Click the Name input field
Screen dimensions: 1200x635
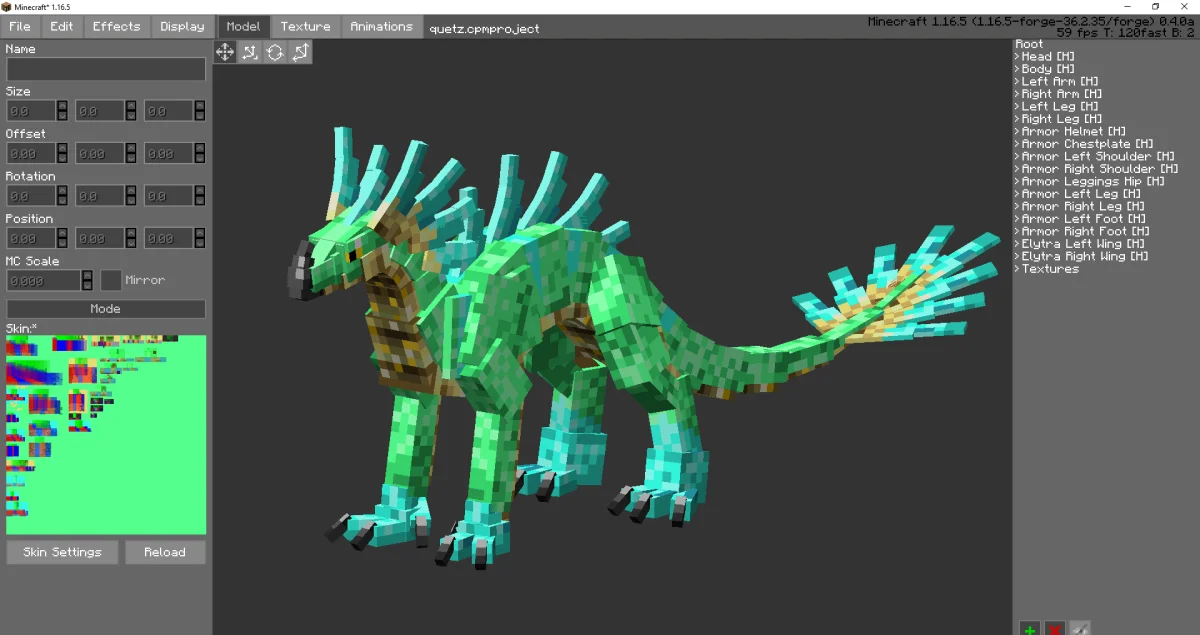106,69
